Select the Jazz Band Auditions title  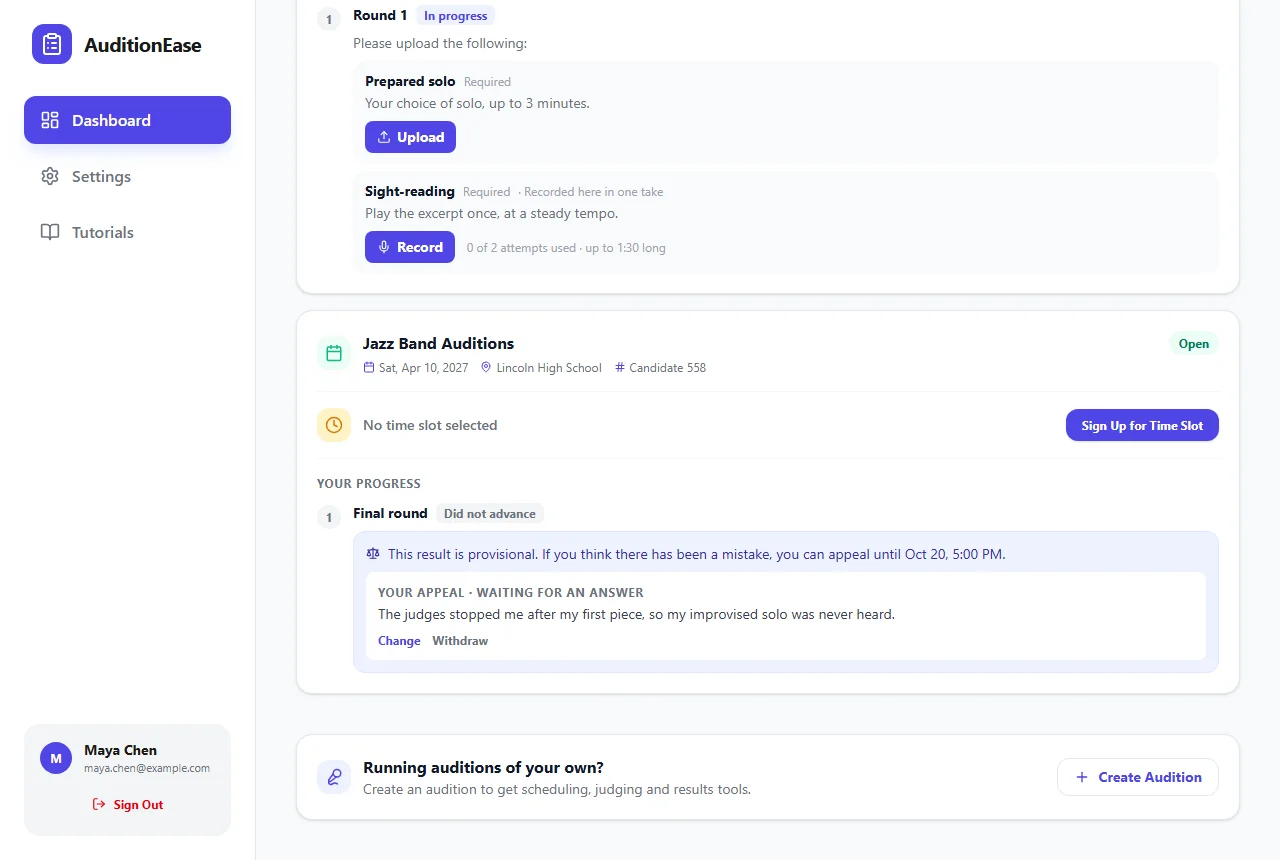(x=438, y=343)
